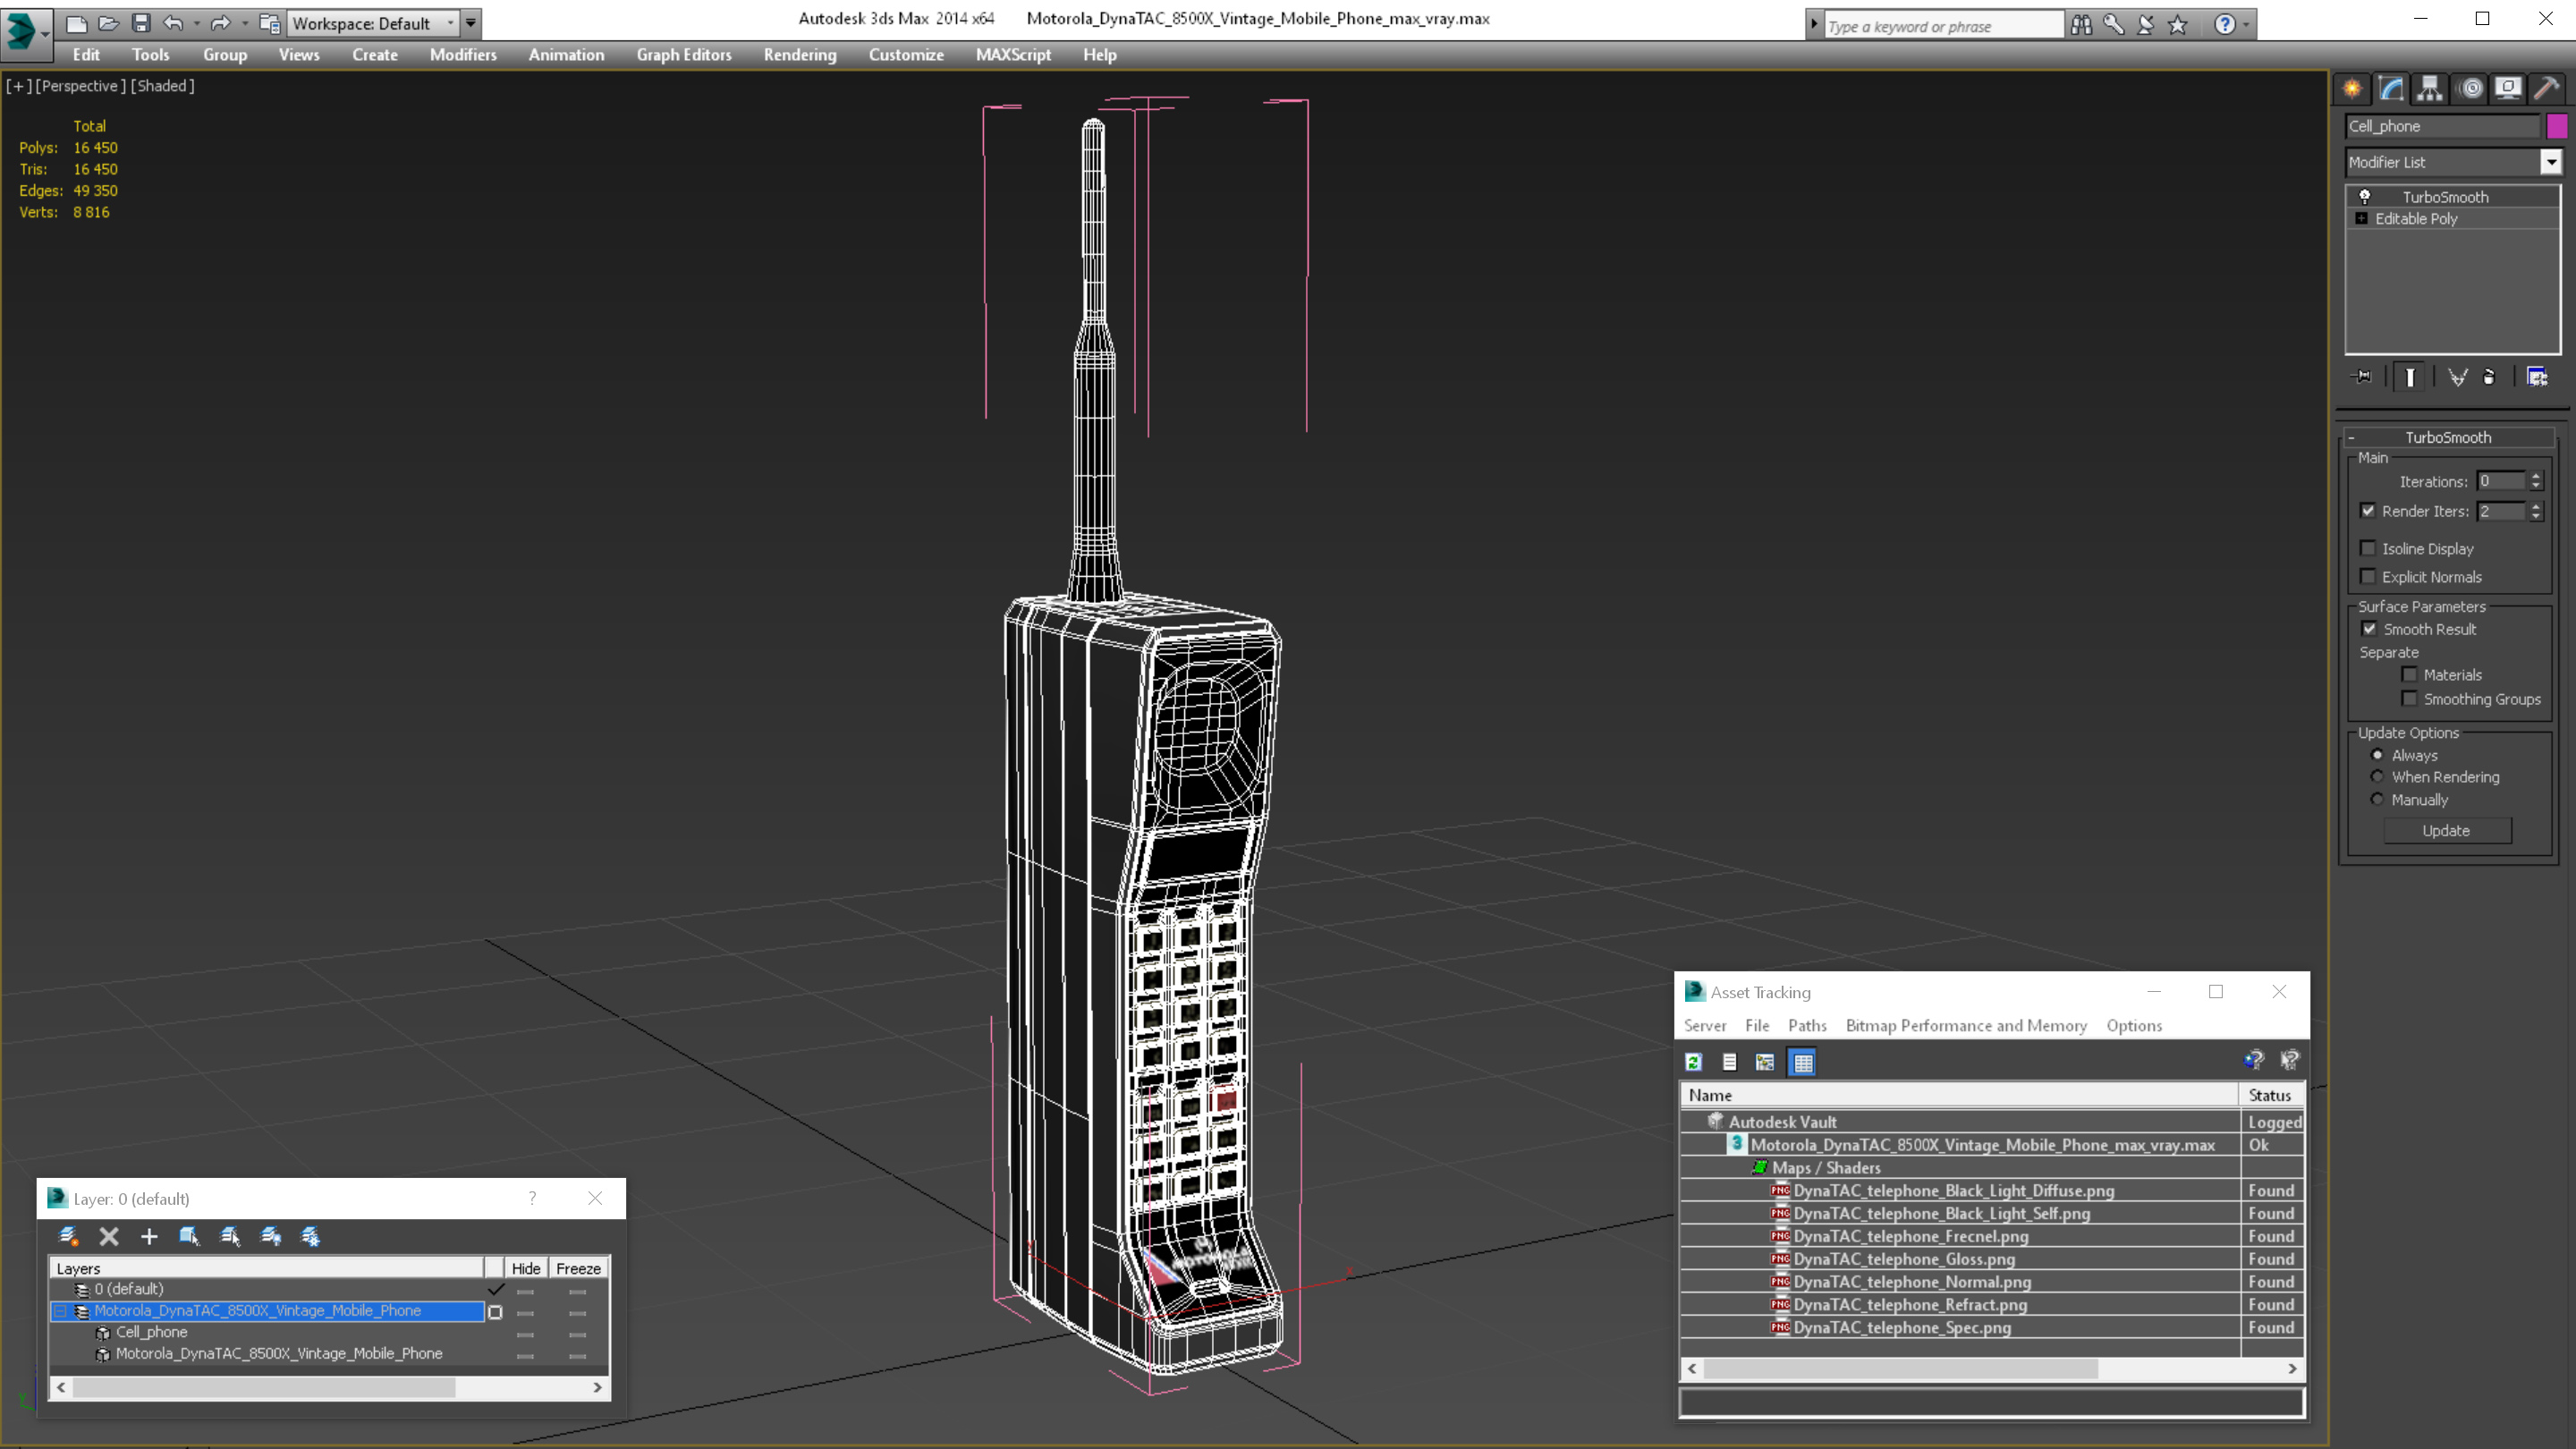The image size is (2576, 1449).
Task: Click the Status column header in Asset Tracking
Action: 2271,1095
